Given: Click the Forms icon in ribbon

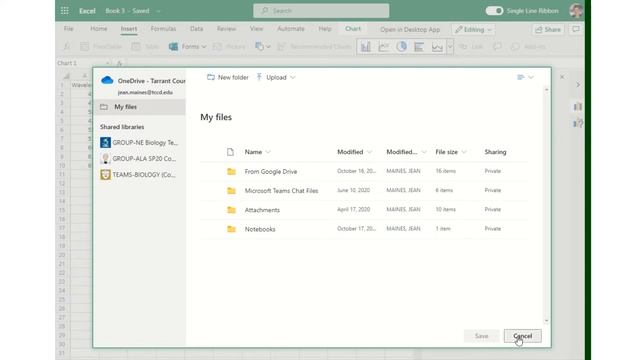Looking at the screenshot, I should pyautogui.click(x=173, y=47).
